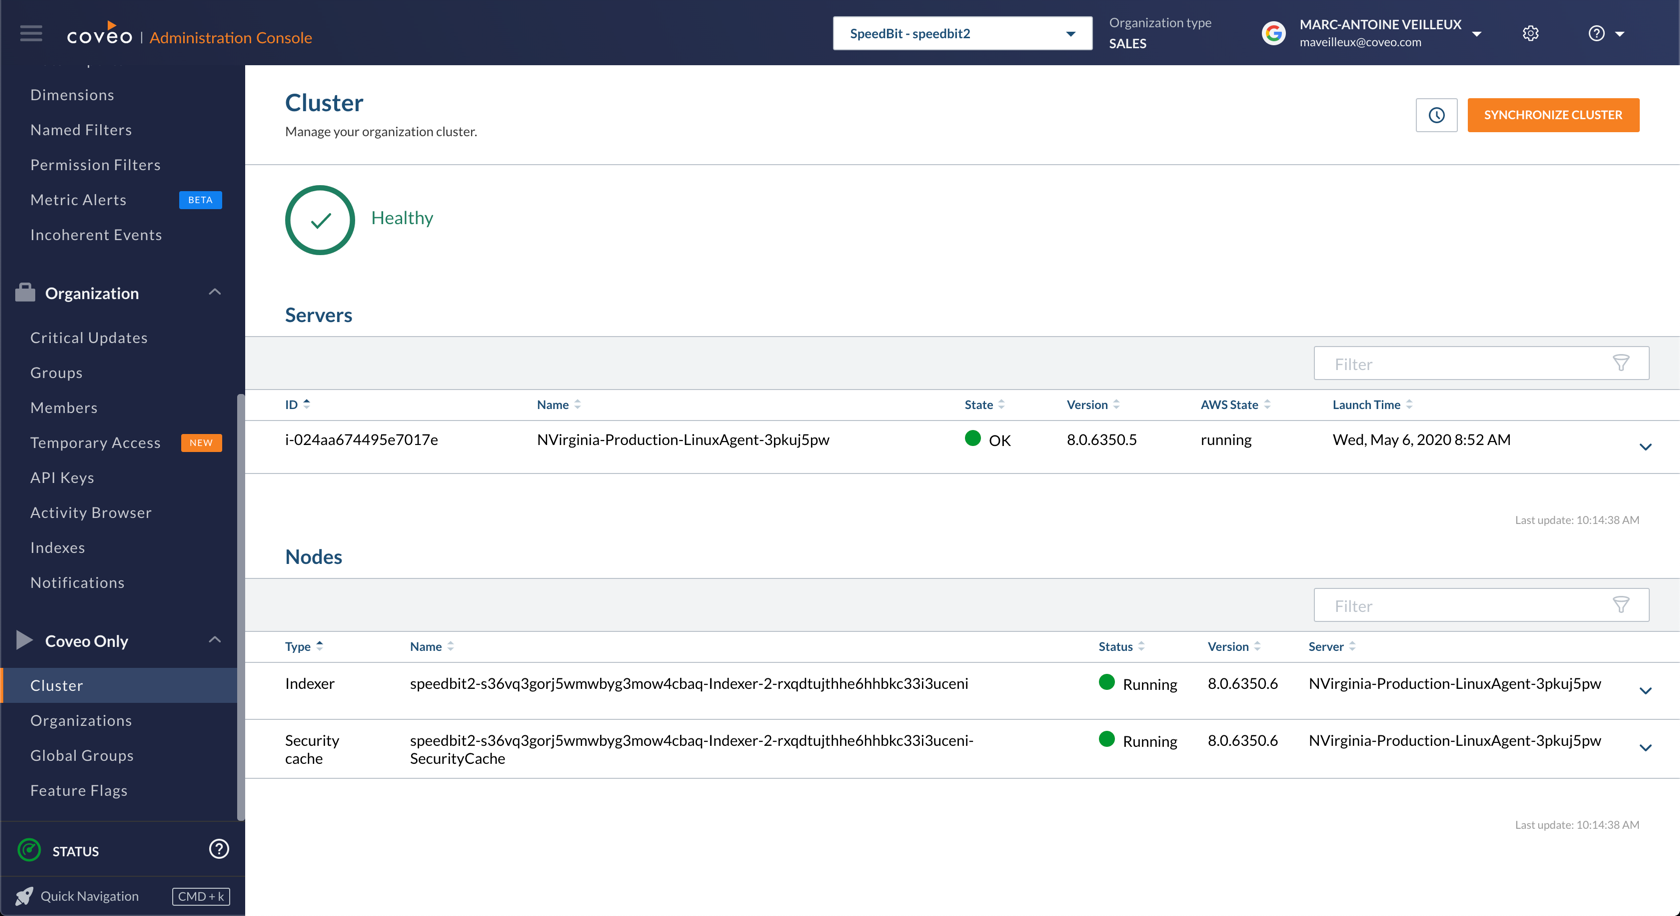Collapse the Coveo Only sidebar section
The width and height of the screenshot is (1680, 916).
(214, 640)
